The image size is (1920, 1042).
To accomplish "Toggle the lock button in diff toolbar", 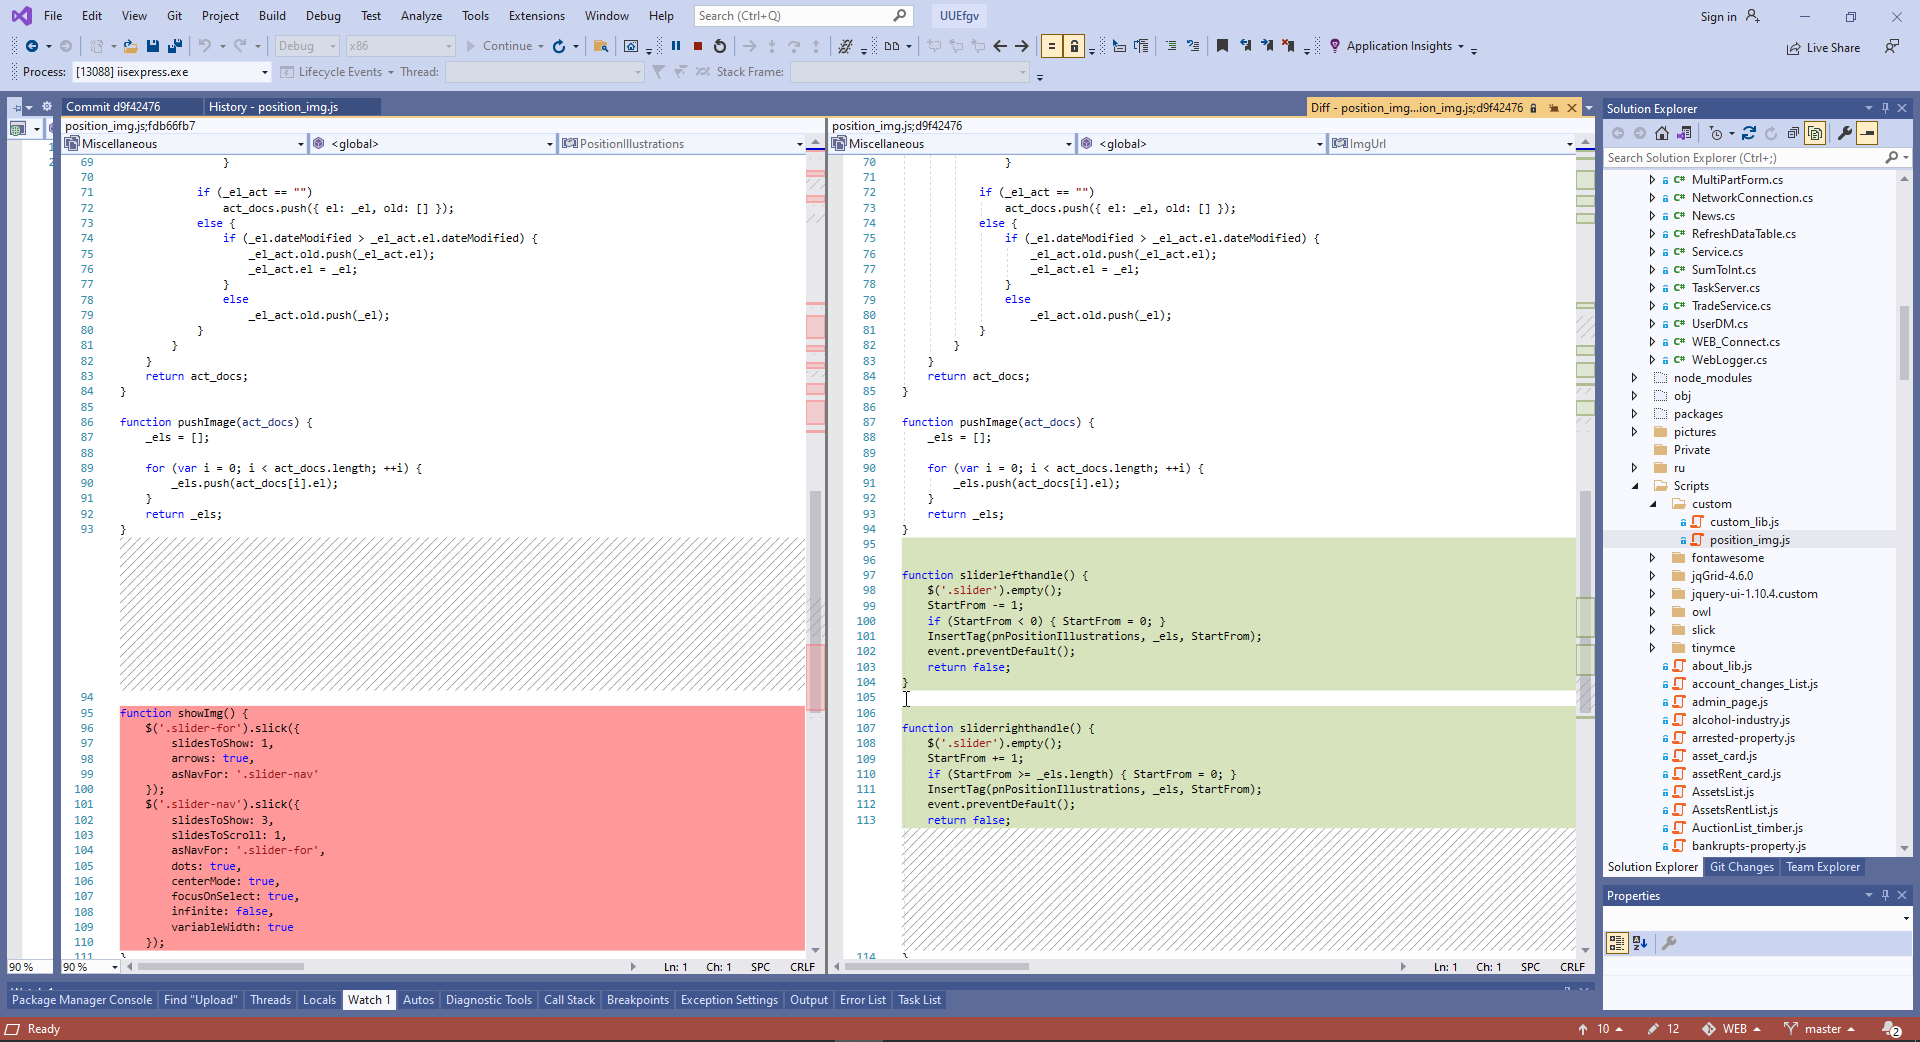I will pyautogui.click(x=1074, y=46).
